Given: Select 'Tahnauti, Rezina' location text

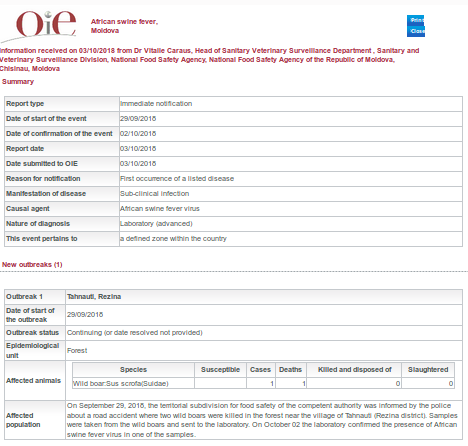Looking at the screenshot, I should (x=94, y=297).
